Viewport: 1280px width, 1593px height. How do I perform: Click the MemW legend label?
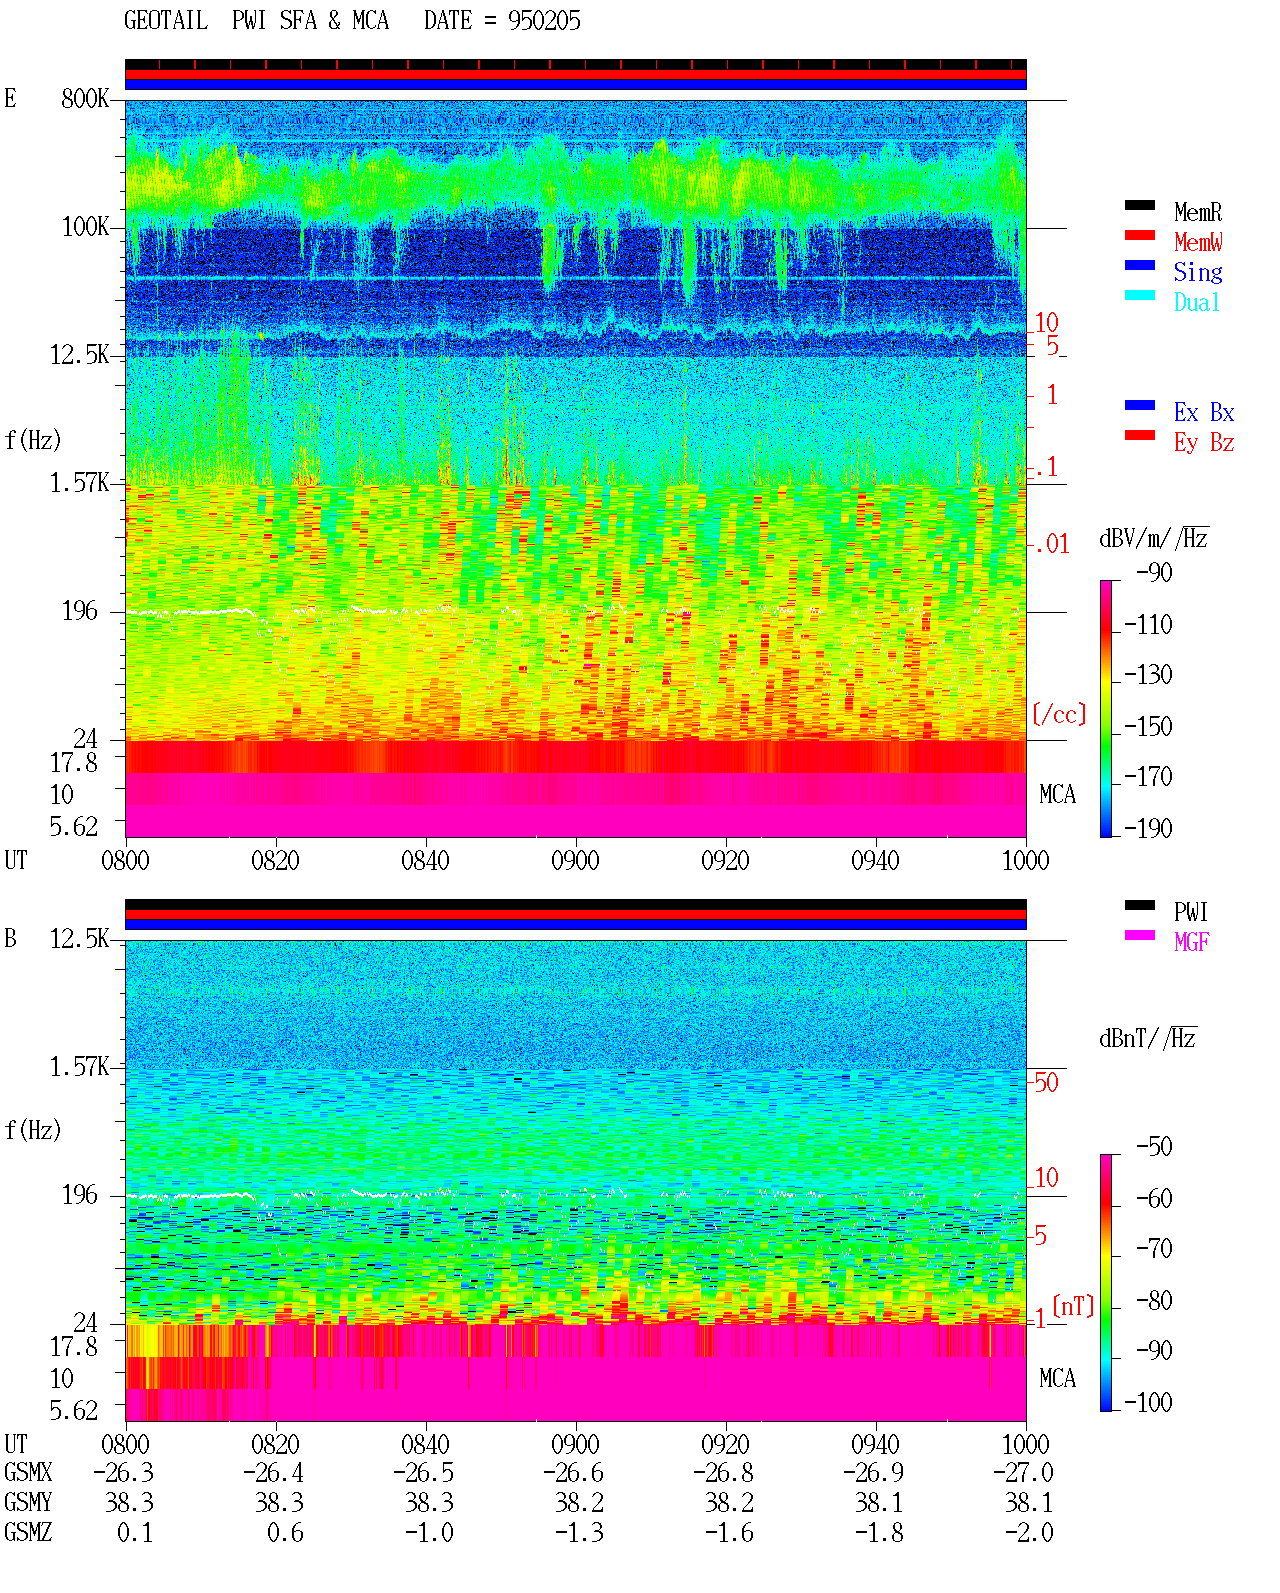click(1198, 242)
